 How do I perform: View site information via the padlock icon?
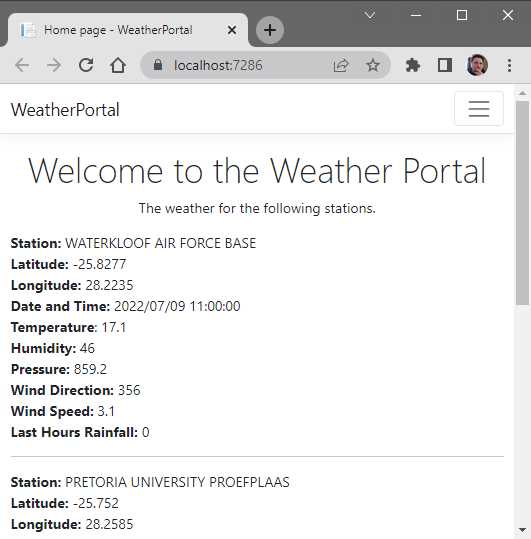(x=158, y=65)
